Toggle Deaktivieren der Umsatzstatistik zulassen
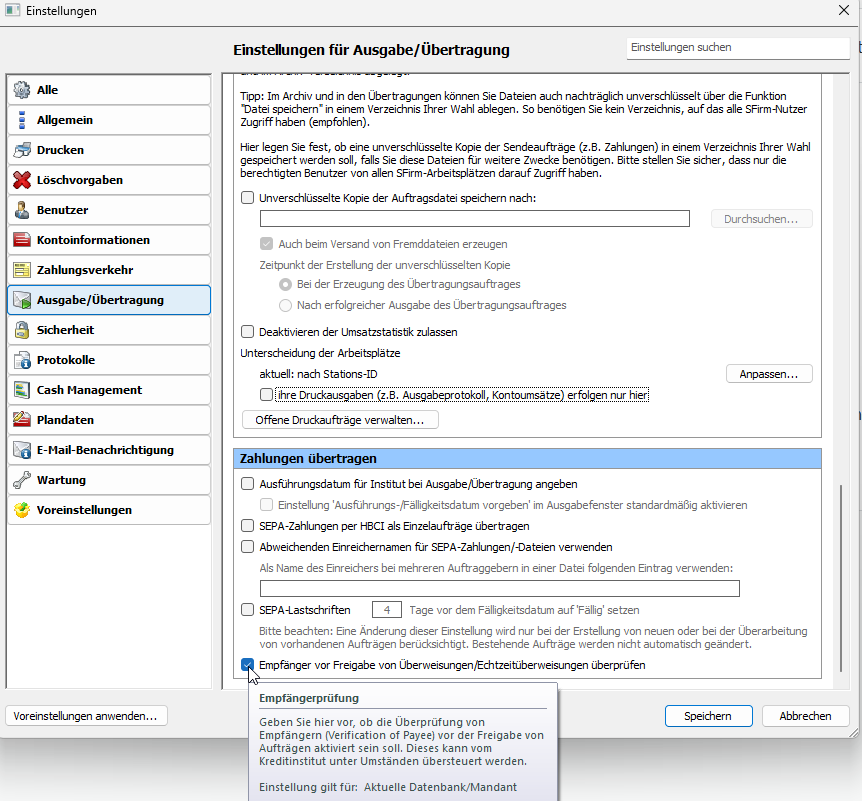Screen dimensions: 862x801 [x=248, y=332]
